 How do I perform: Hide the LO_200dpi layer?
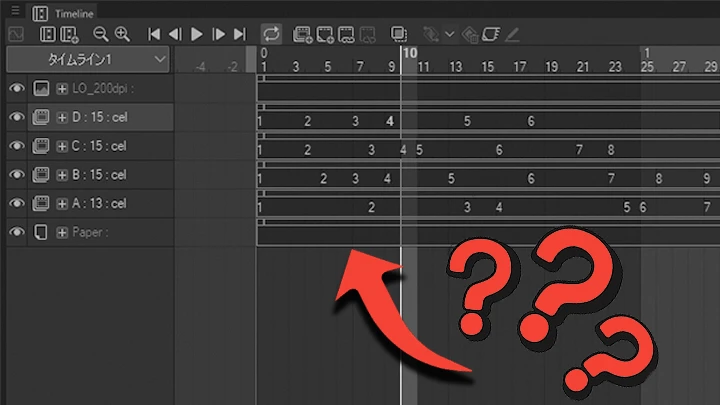[17, 88]
